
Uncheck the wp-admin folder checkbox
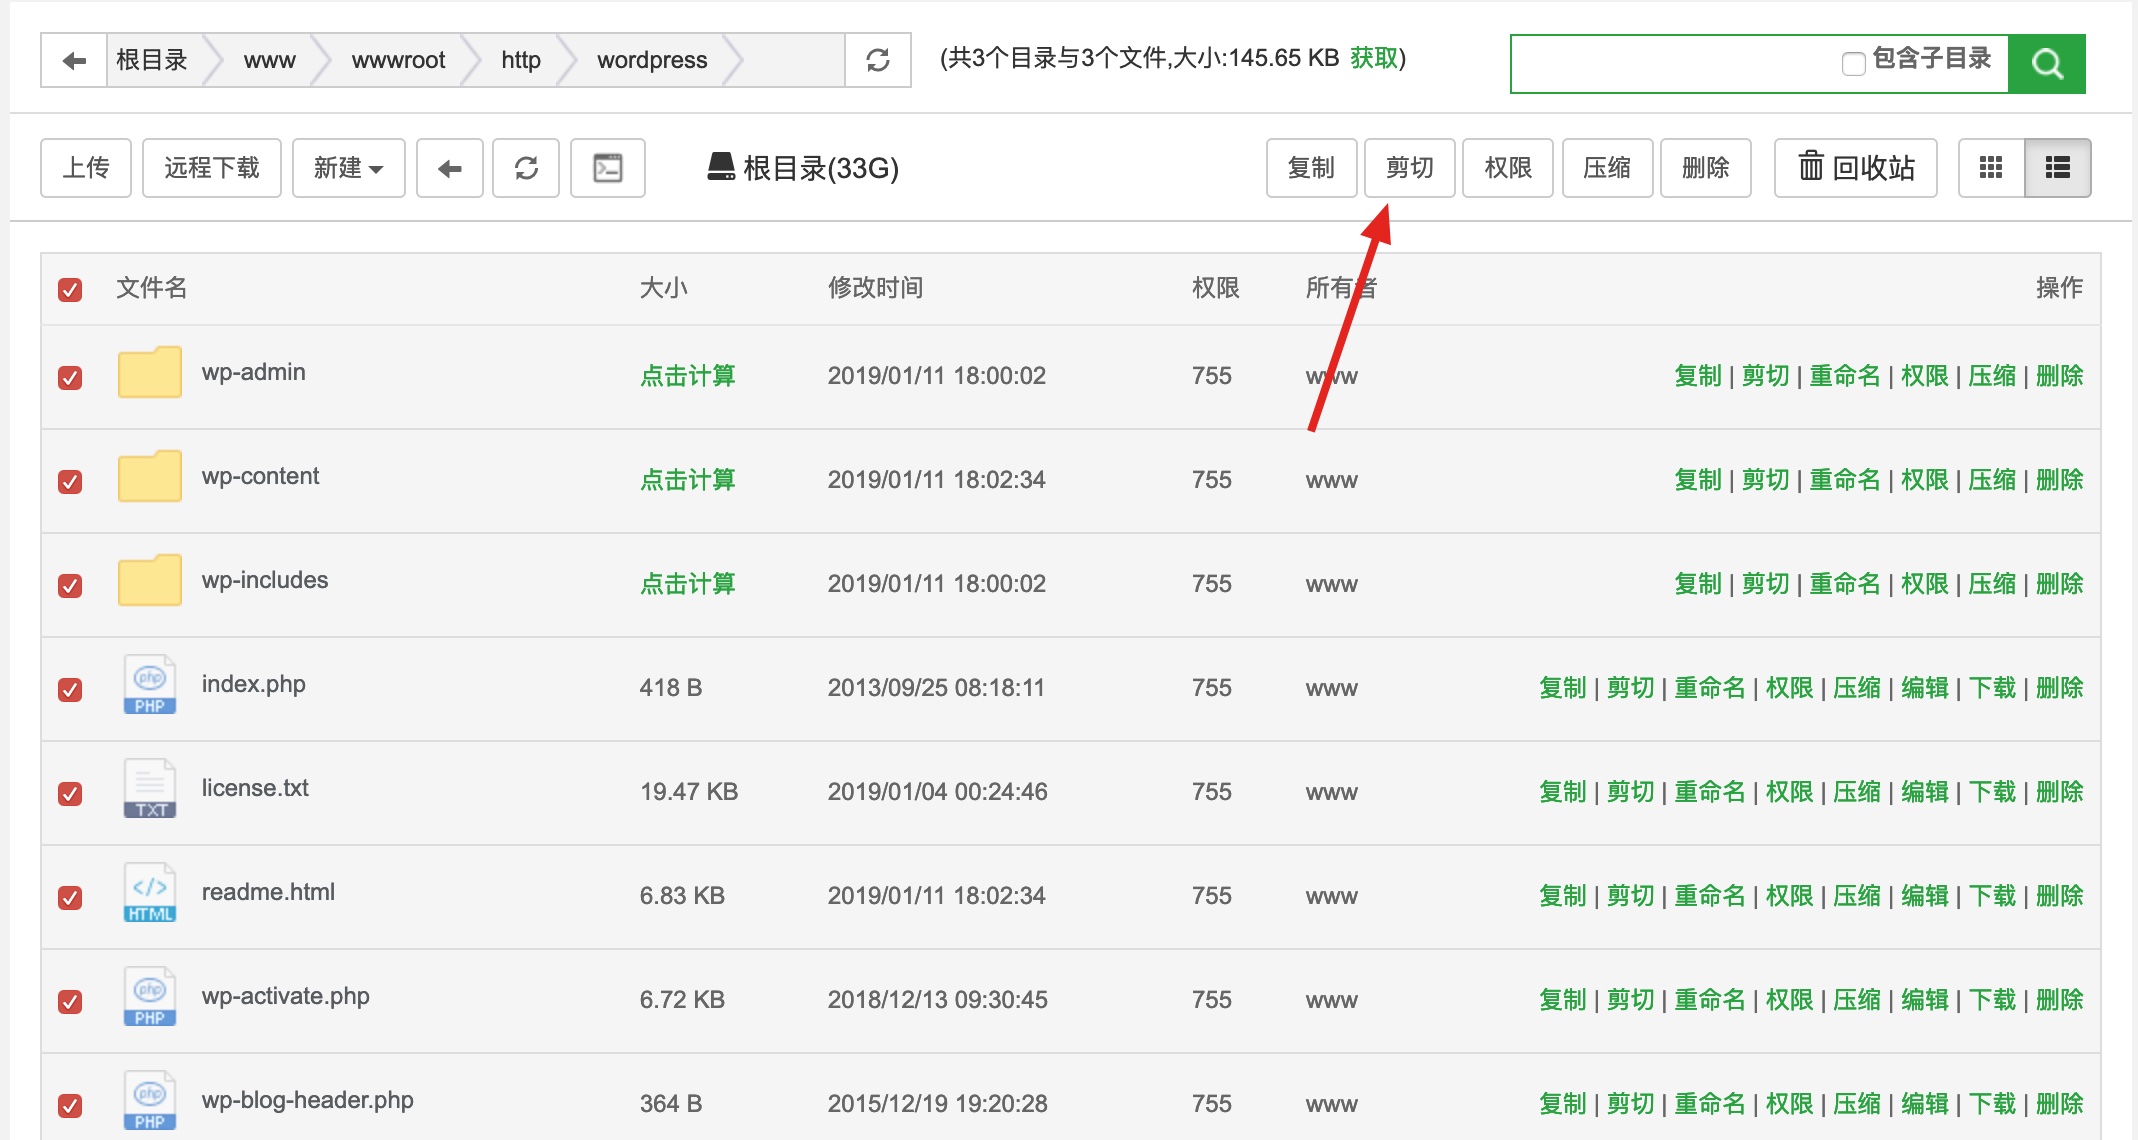point(70,378)
